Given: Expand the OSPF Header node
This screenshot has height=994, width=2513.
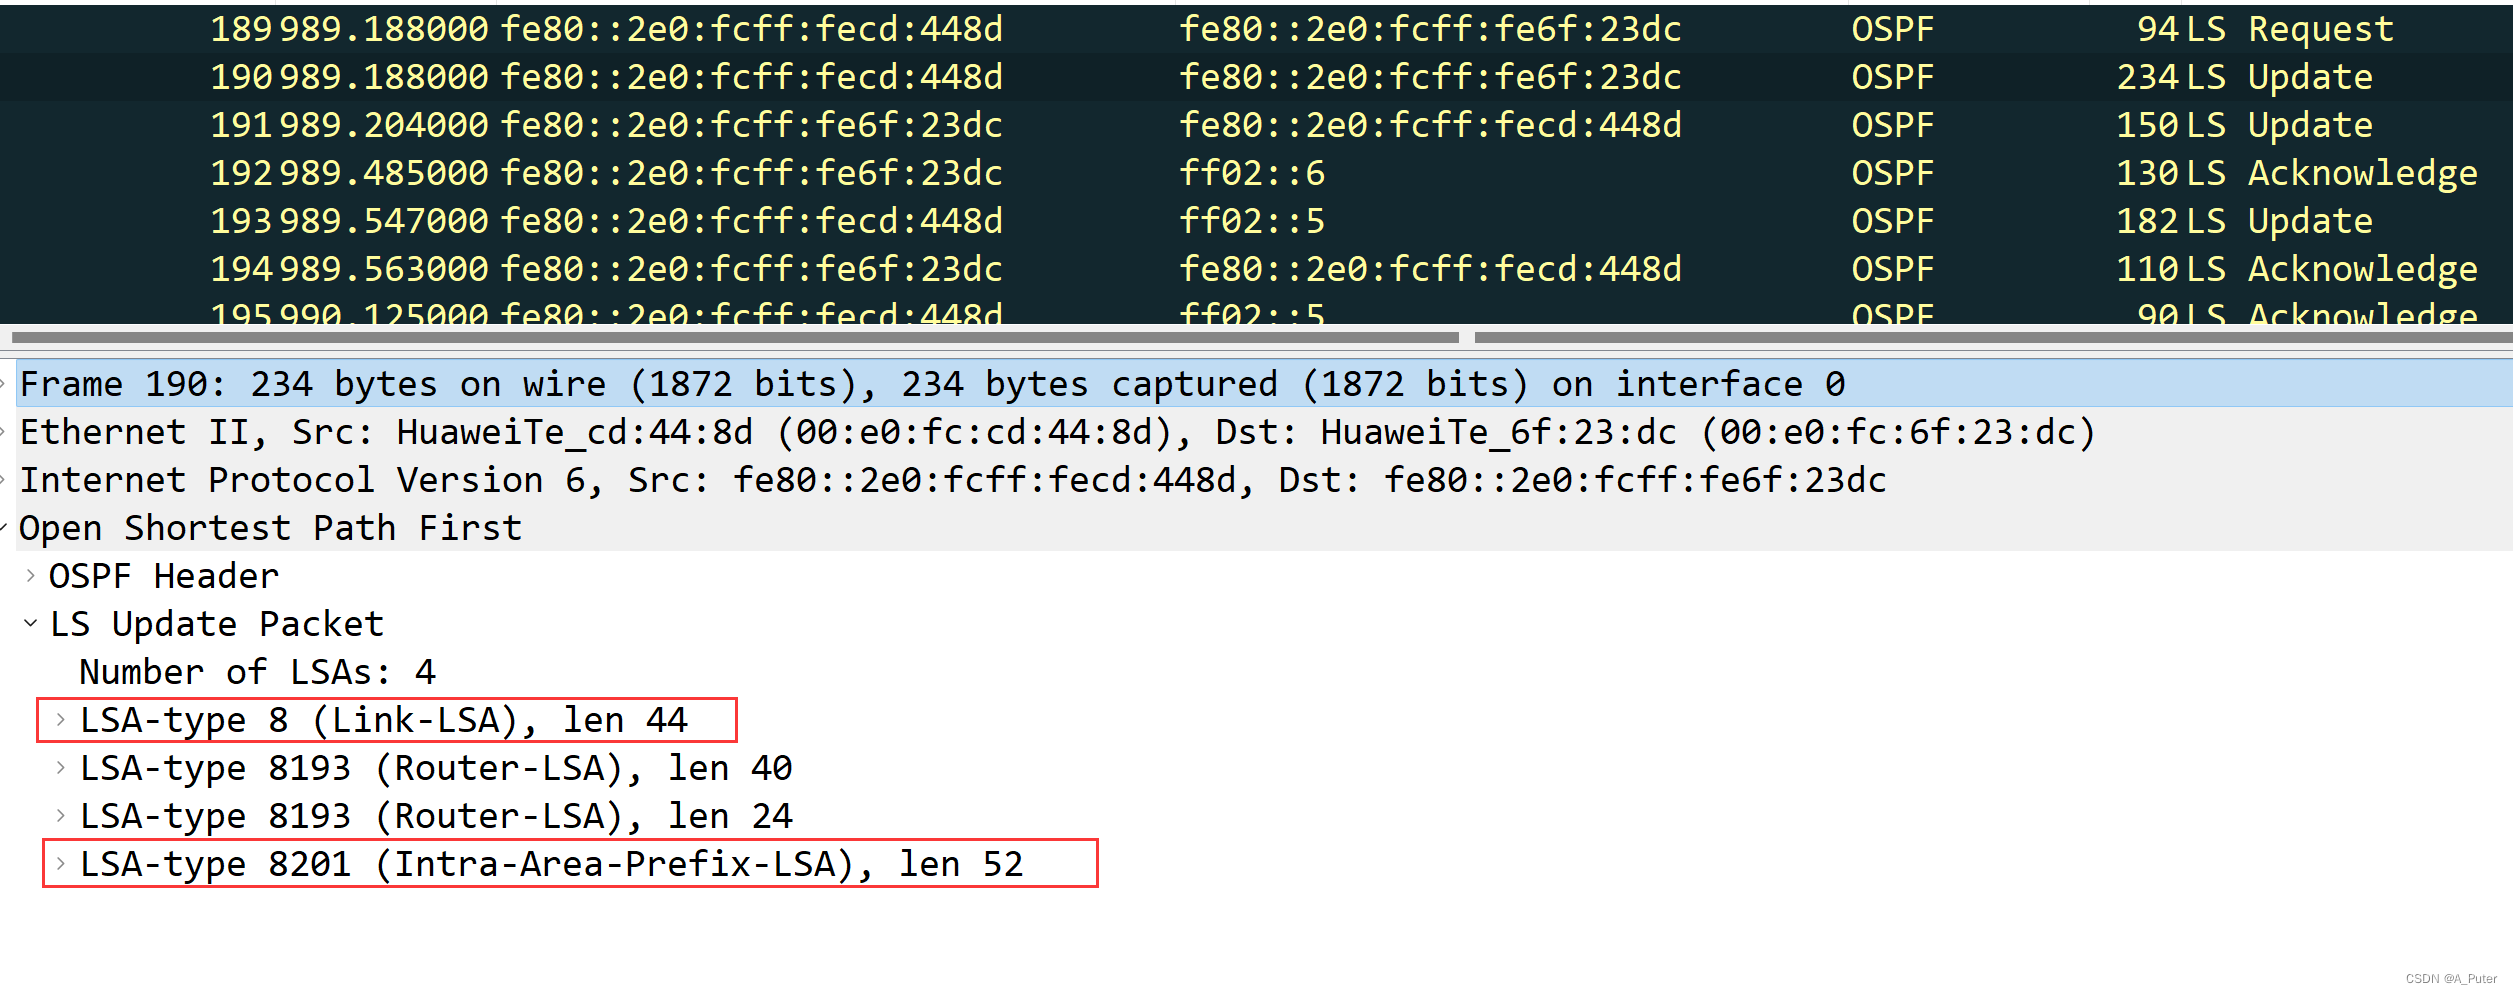Looking at the screenshot, I should (x=31, y=576).
